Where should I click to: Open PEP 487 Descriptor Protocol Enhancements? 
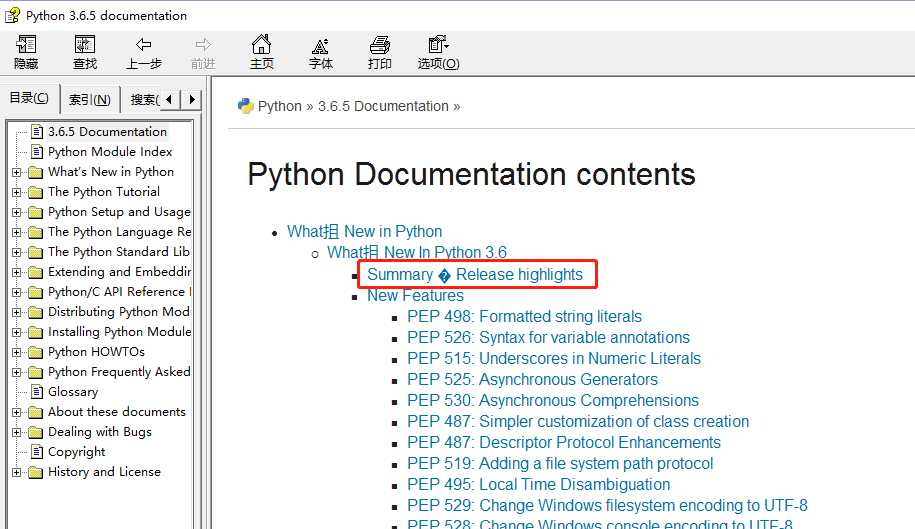[x=564, y=442]
